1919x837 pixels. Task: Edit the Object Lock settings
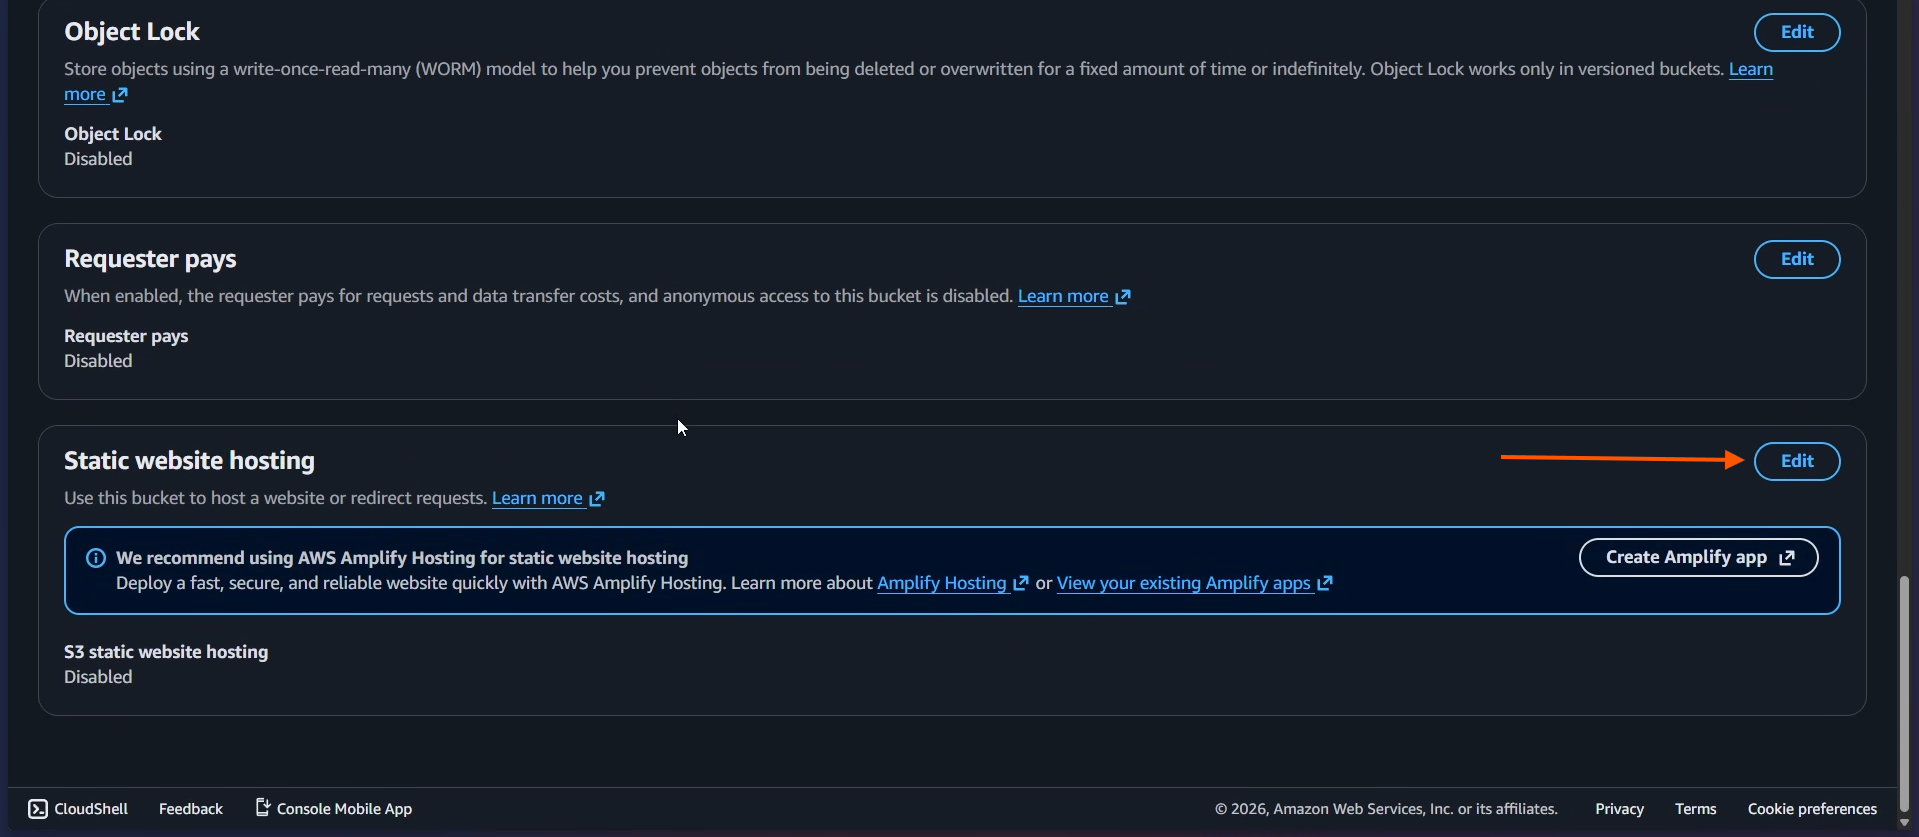click(1796, 32)
